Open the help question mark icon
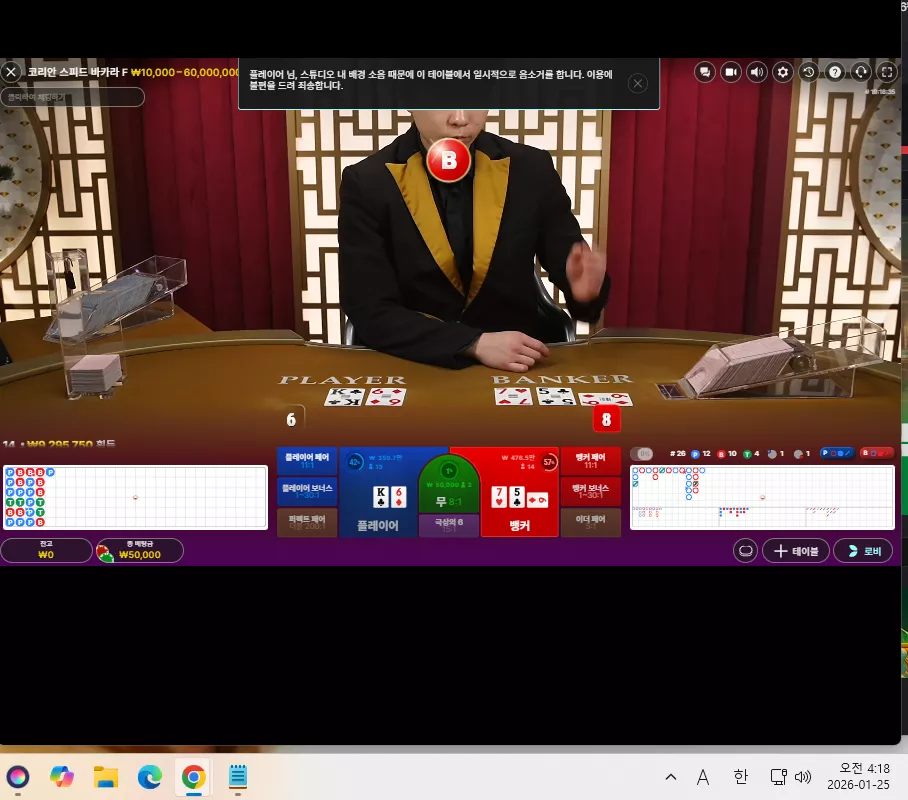This screenshot has width=908, height=800. coord(835,72)
